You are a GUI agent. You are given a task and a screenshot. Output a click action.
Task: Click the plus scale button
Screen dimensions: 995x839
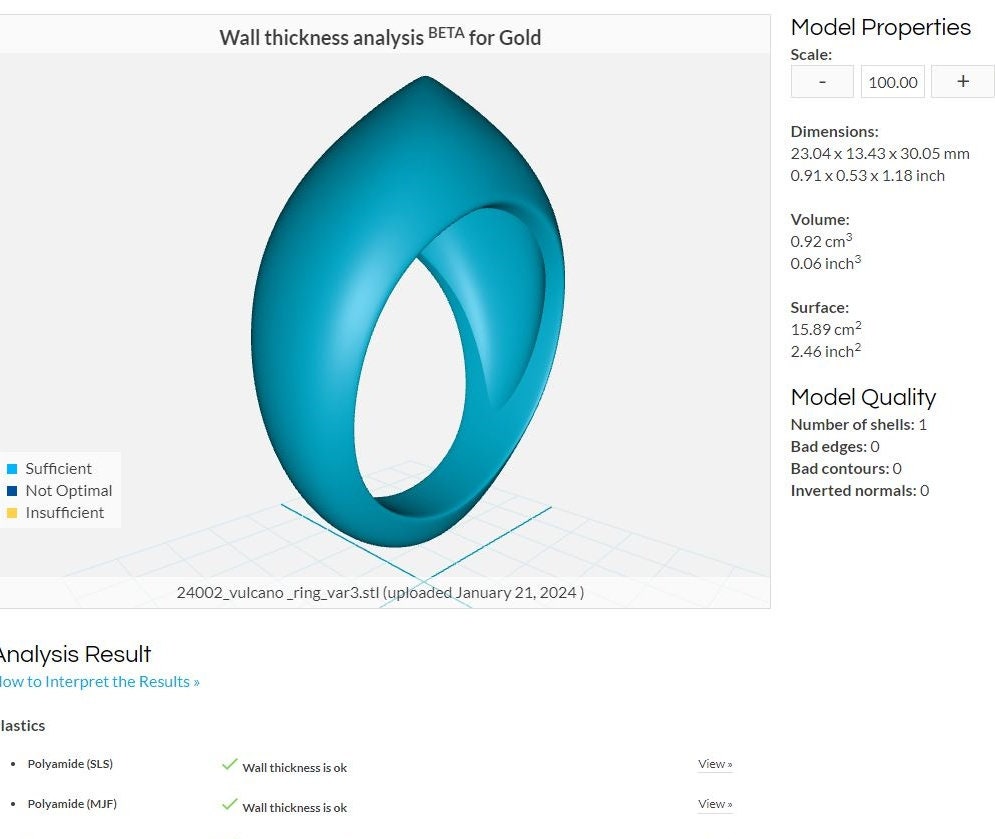[963, 81]
